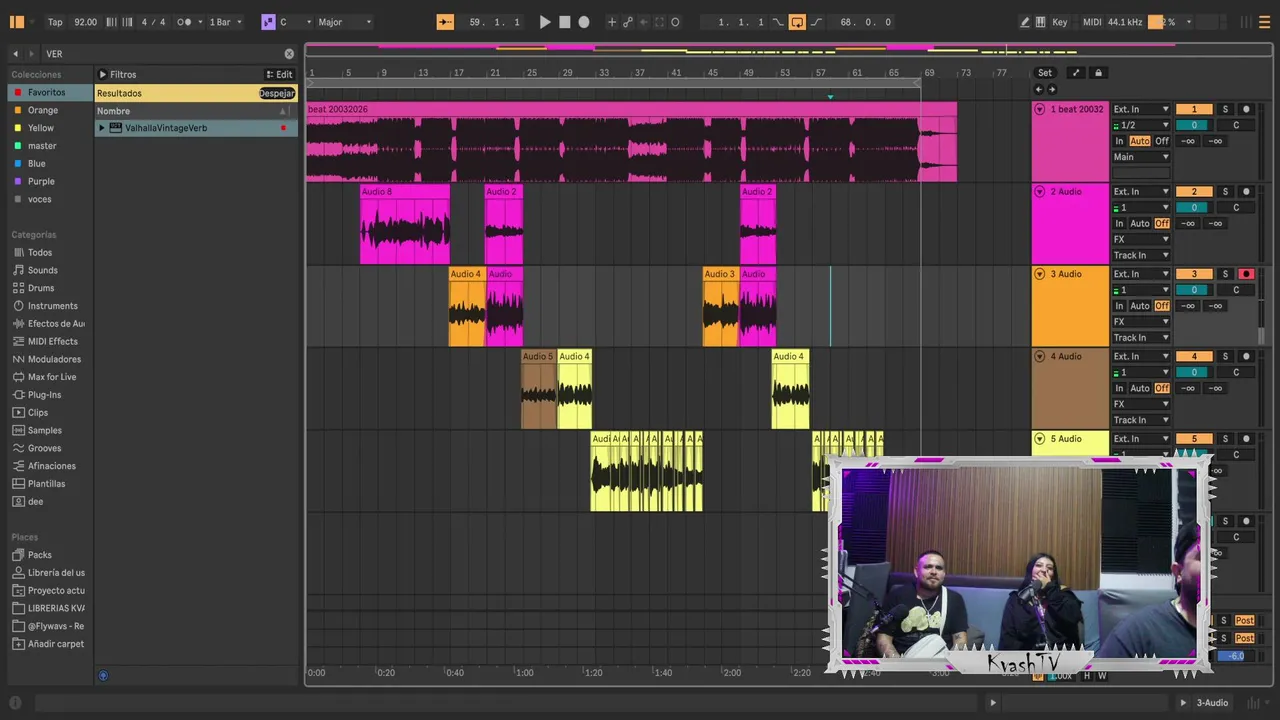
Task: Click the Tap tempo button
Action: tap(55, 22)
